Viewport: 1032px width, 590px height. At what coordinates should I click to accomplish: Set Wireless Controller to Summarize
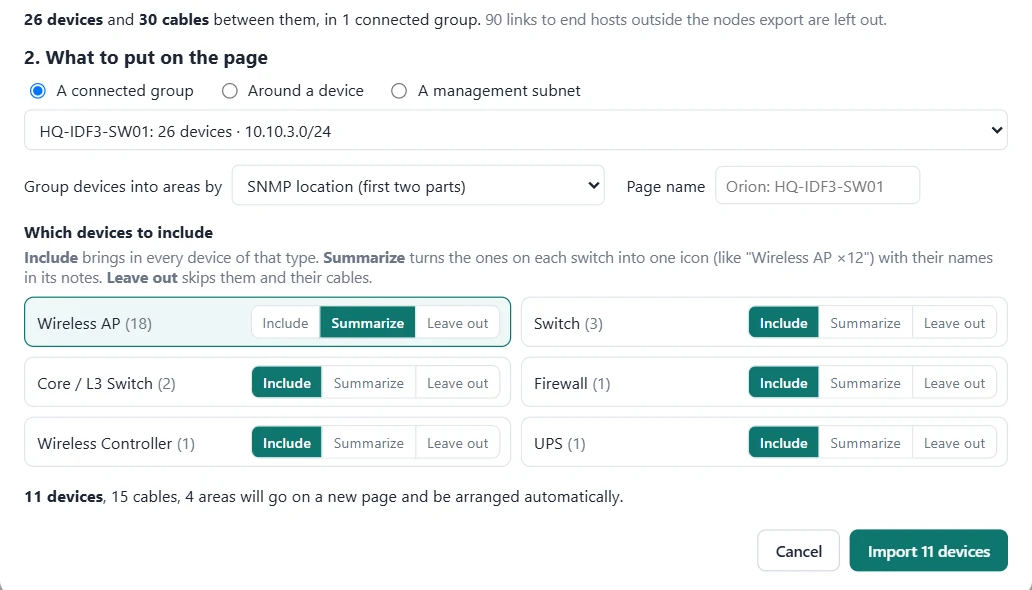click(x=369, y=443)
